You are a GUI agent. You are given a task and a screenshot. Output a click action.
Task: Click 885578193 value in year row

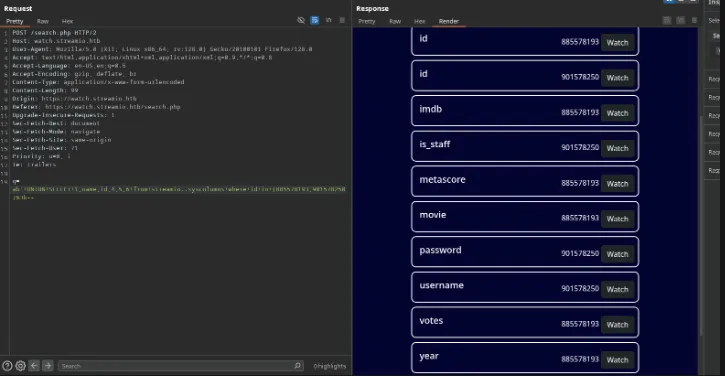(x=580, y=359)
